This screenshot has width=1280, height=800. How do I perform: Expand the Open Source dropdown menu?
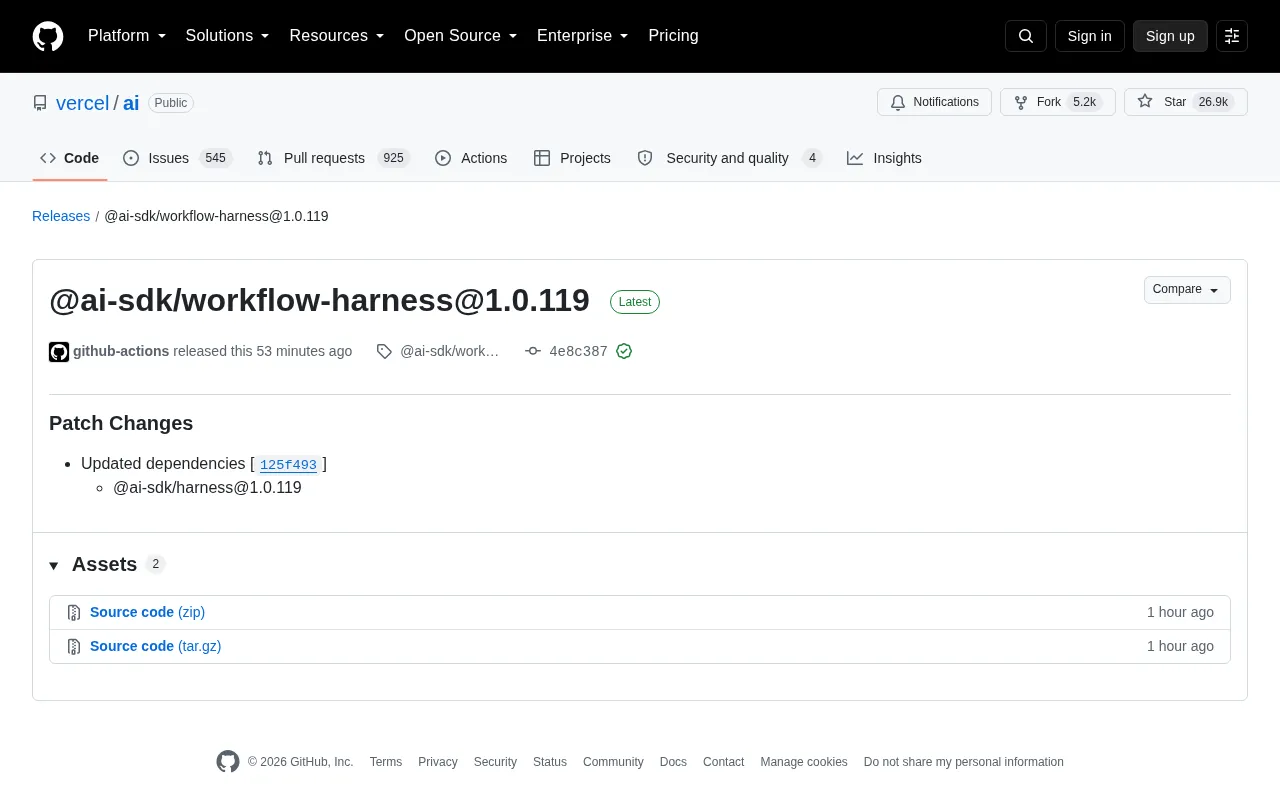[x=461, y=36]
